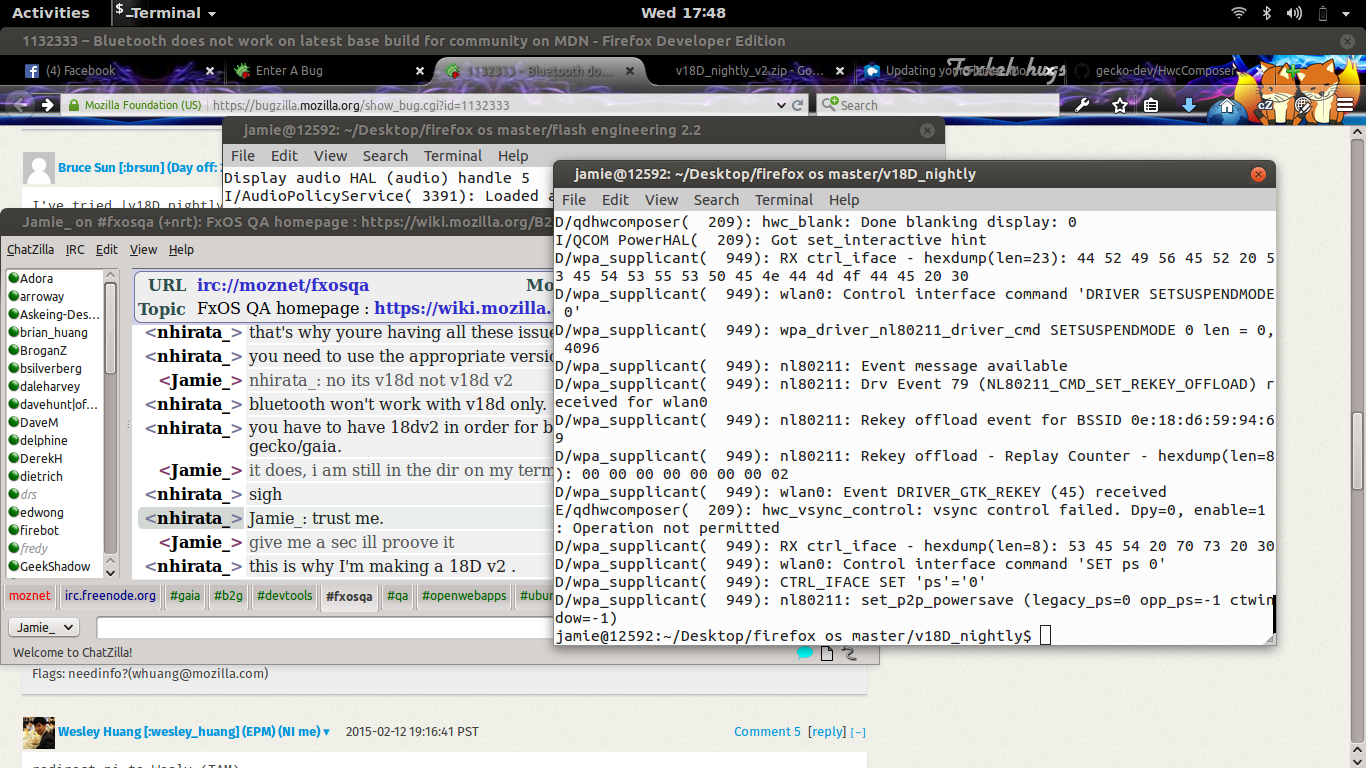The width and height of the screenshot is (1366, 768).
Task: Open the Wi-Fi status icon
Action: coord(1239,13)
